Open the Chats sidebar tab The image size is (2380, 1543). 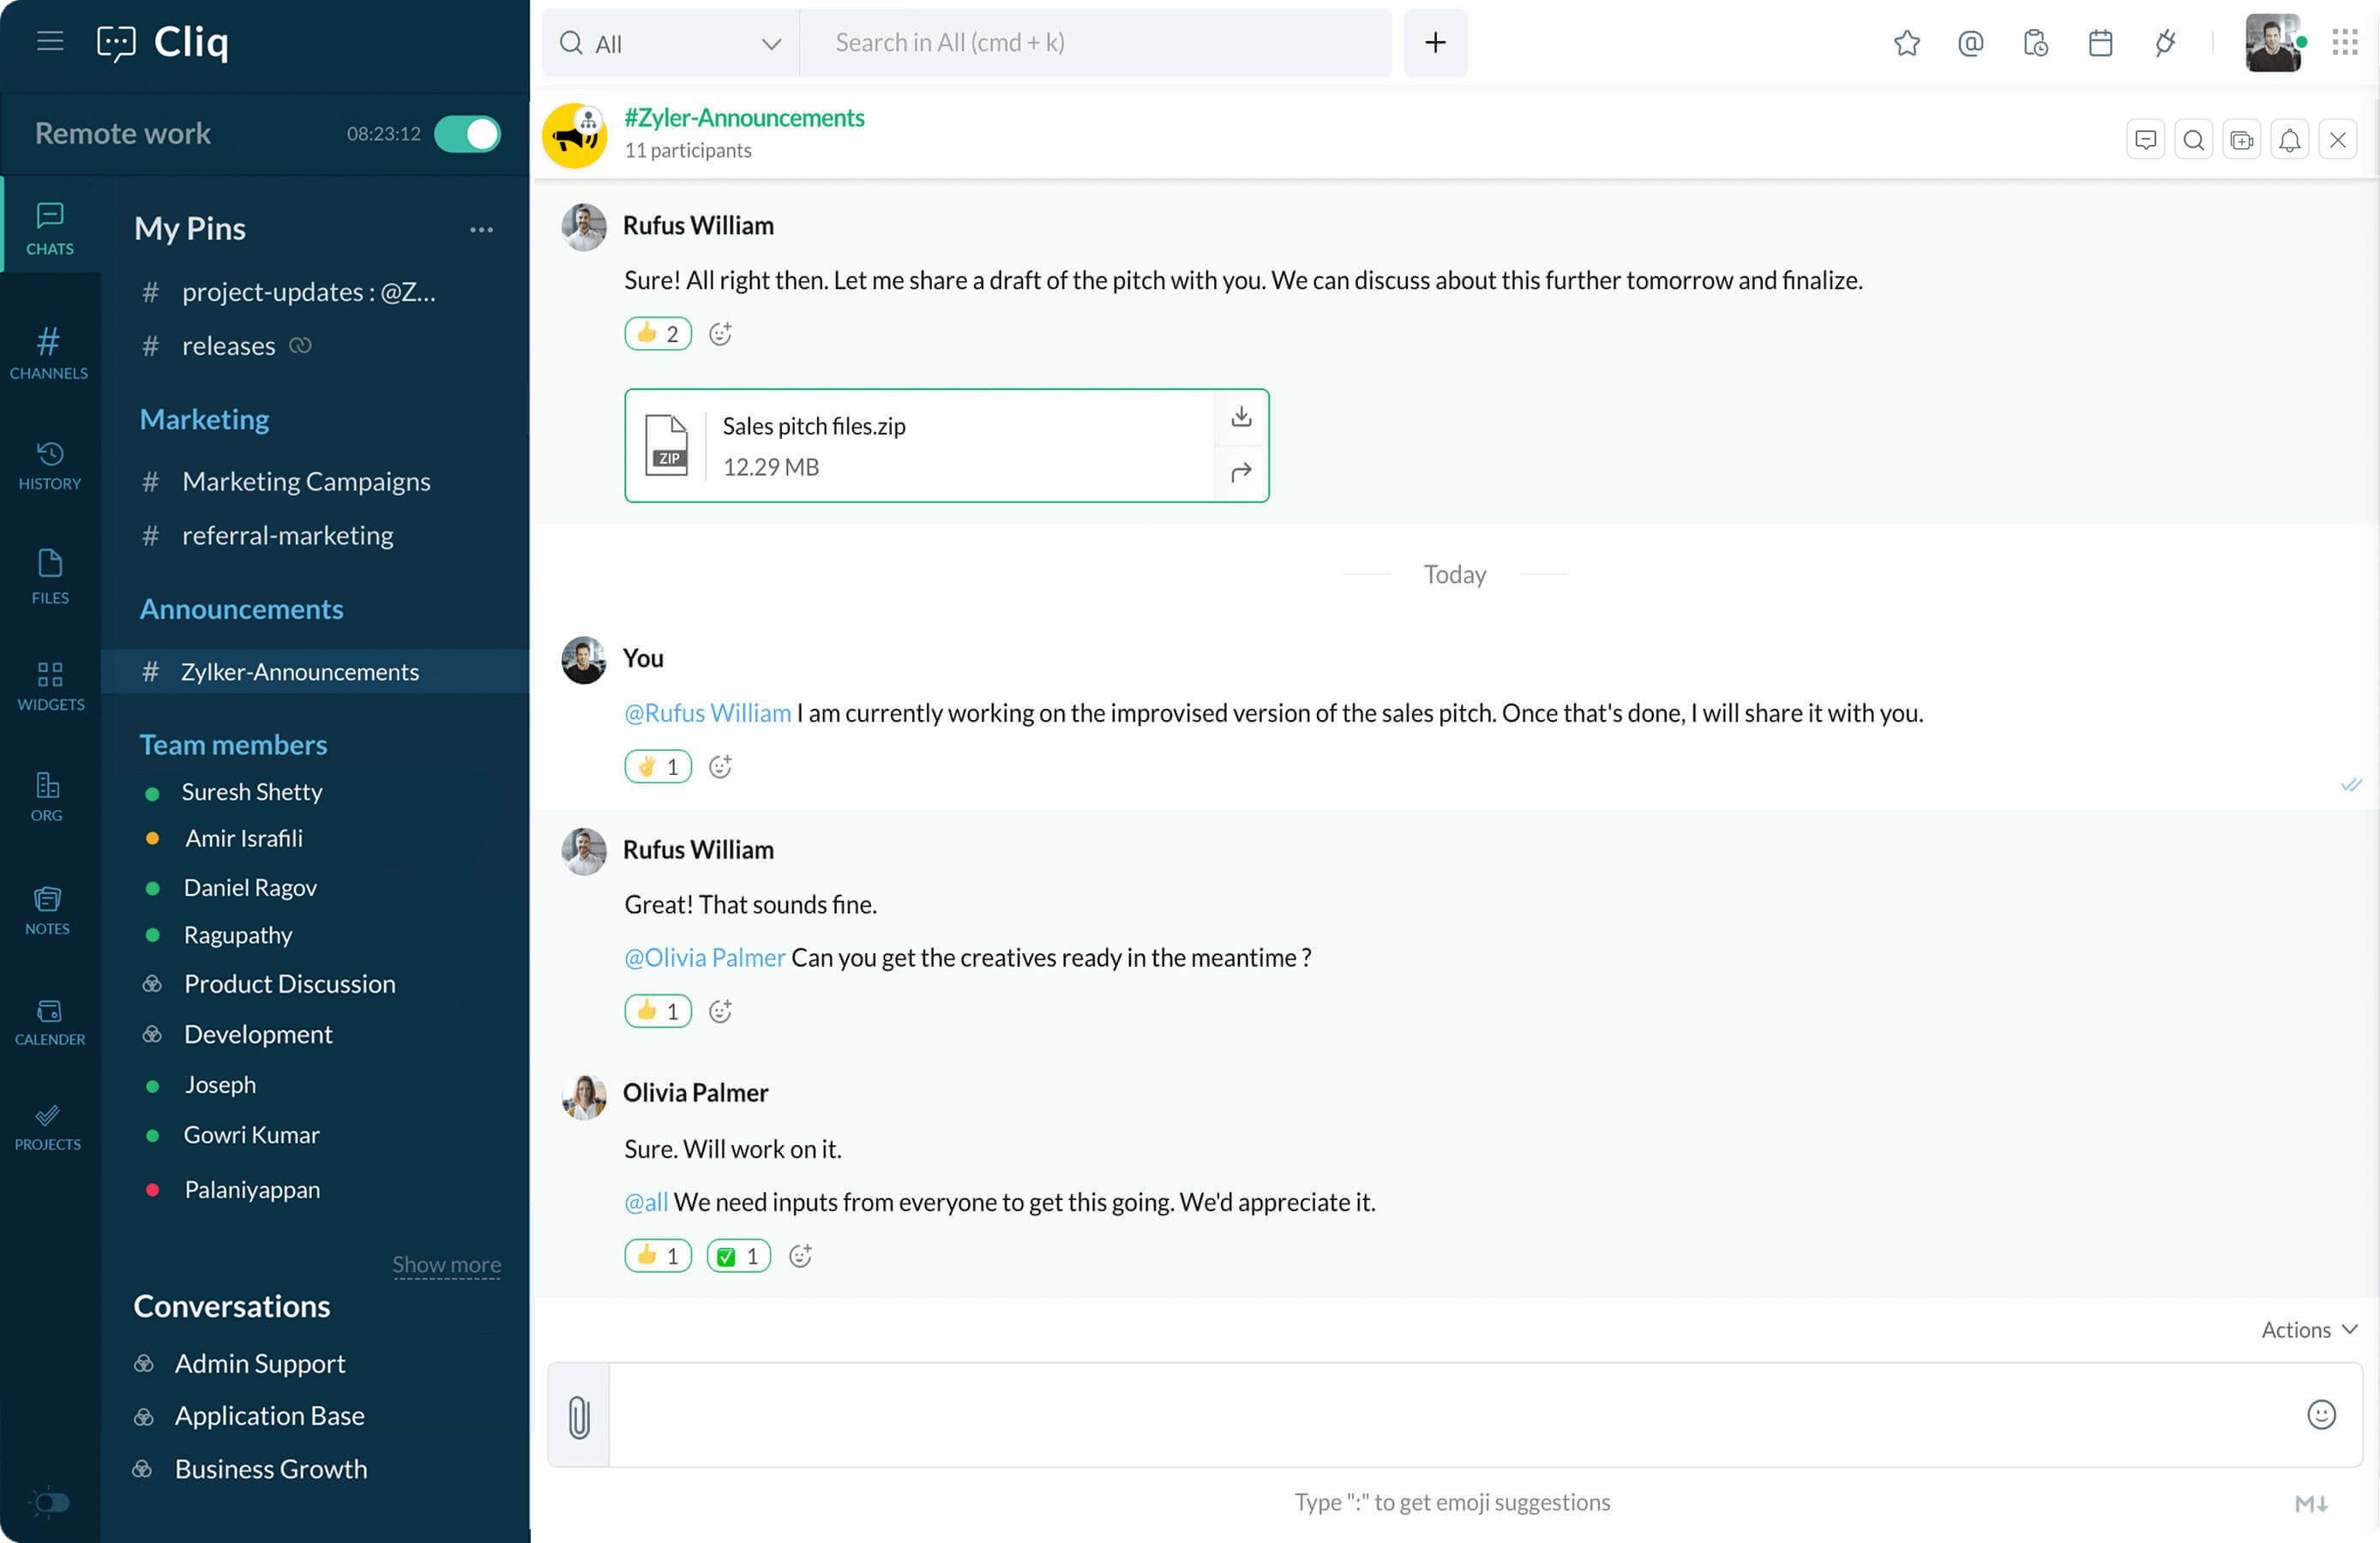tap(50, 229)
